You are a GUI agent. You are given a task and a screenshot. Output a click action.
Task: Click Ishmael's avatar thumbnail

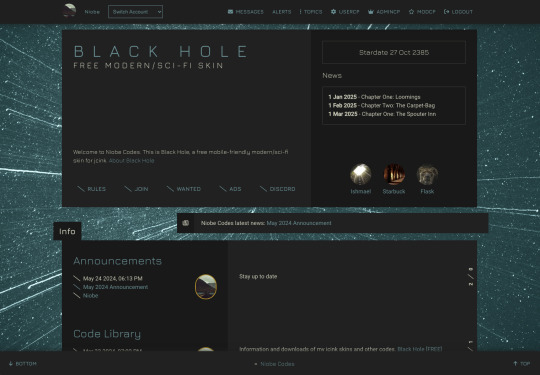pos(361,174)
